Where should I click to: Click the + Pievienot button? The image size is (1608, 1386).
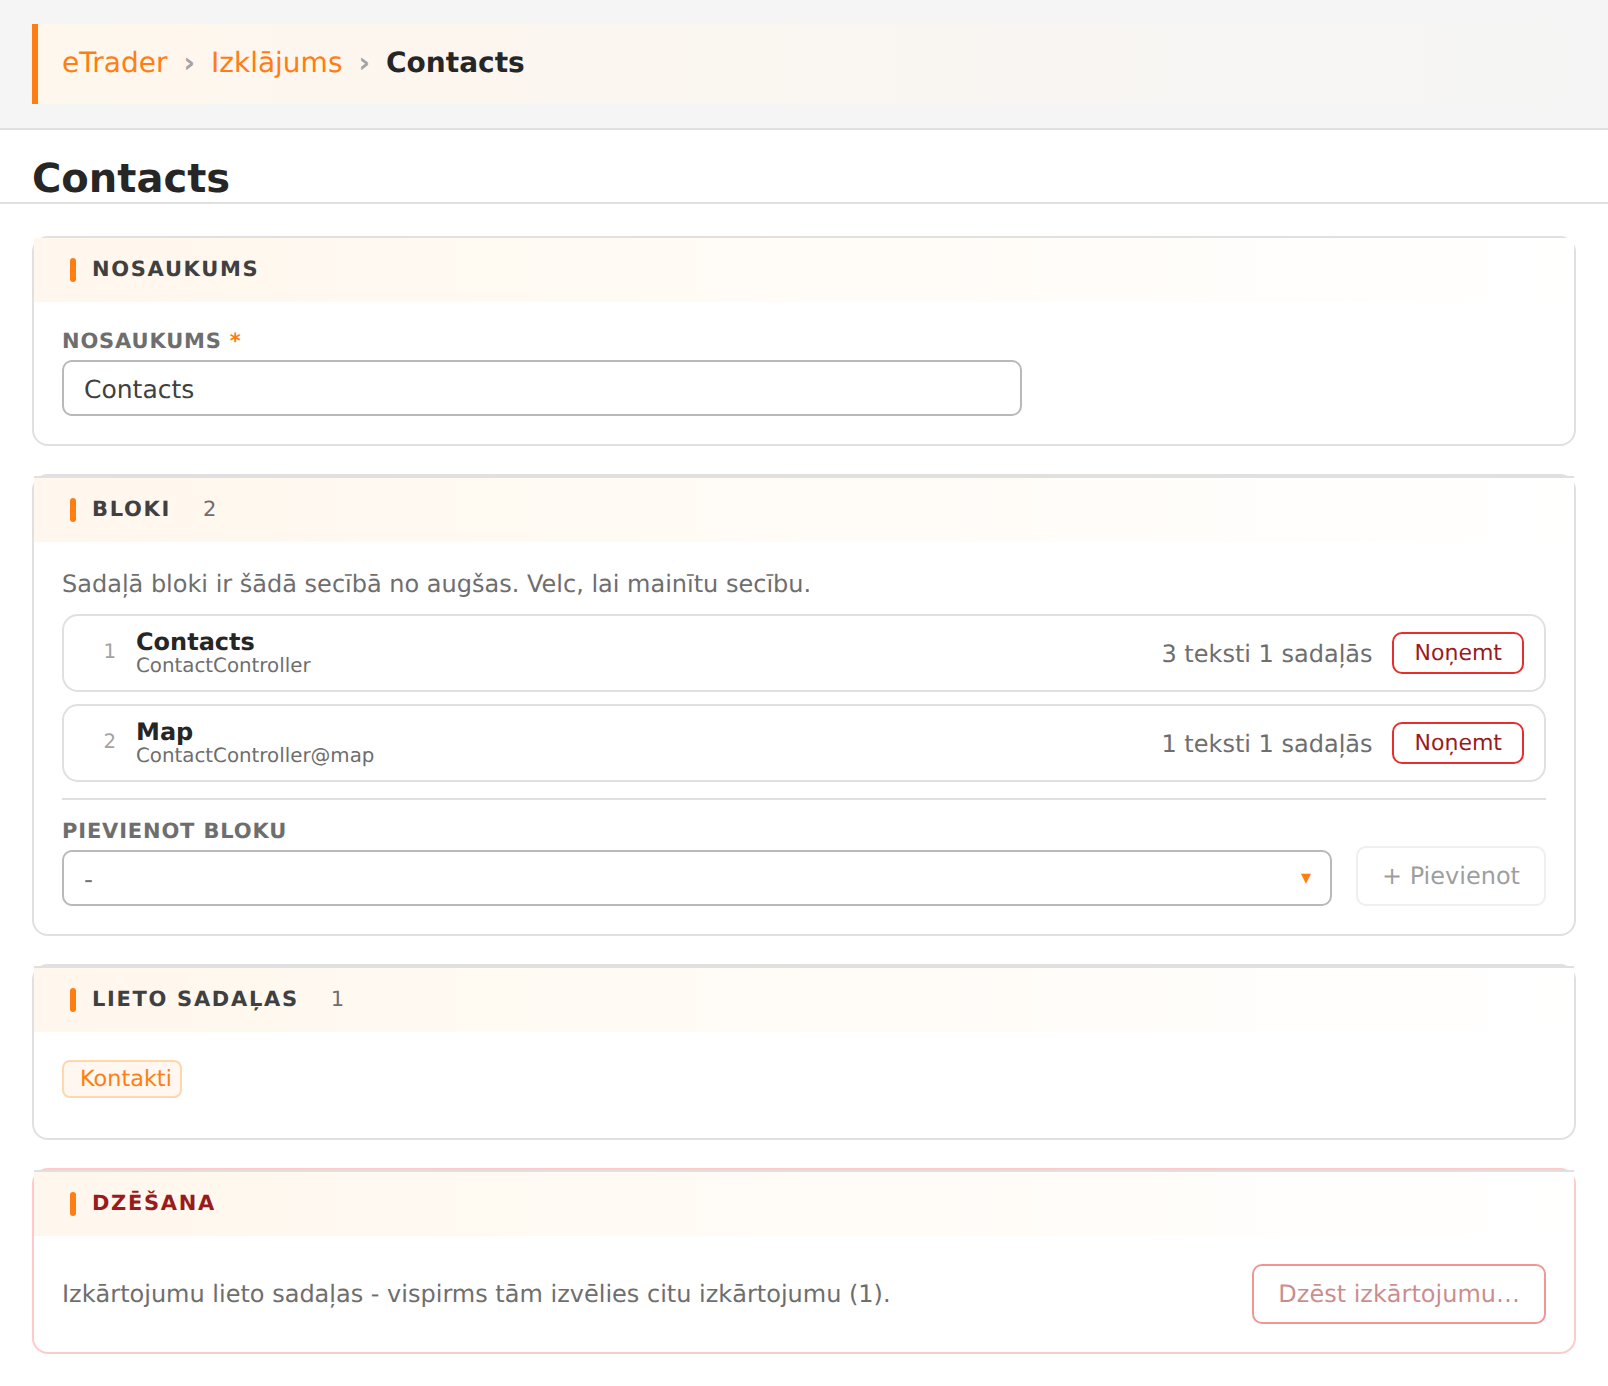(x=1451, y=876)
